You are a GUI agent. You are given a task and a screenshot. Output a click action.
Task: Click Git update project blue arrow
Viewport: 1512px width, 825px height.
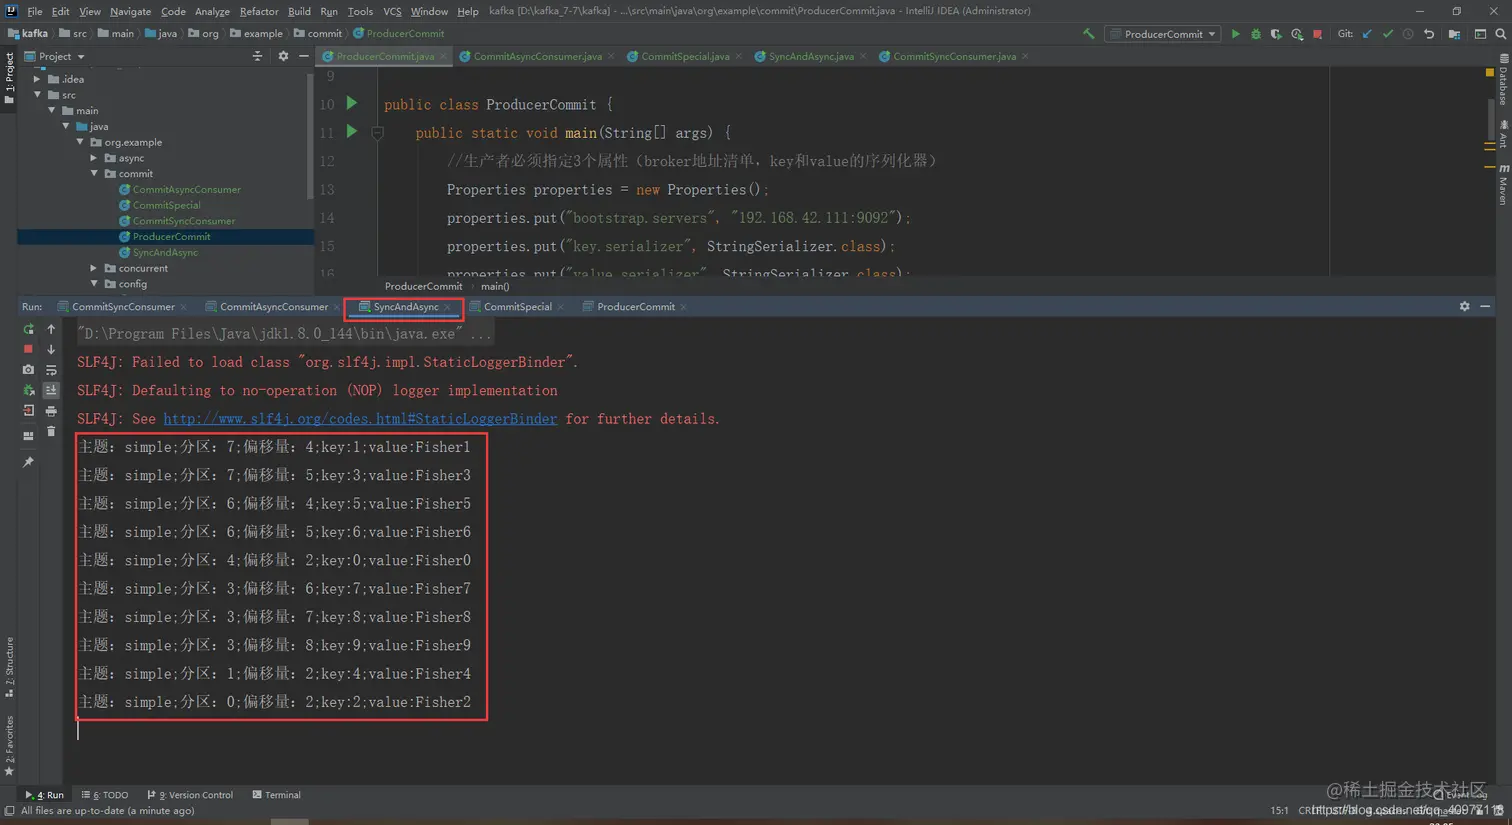1367,34
